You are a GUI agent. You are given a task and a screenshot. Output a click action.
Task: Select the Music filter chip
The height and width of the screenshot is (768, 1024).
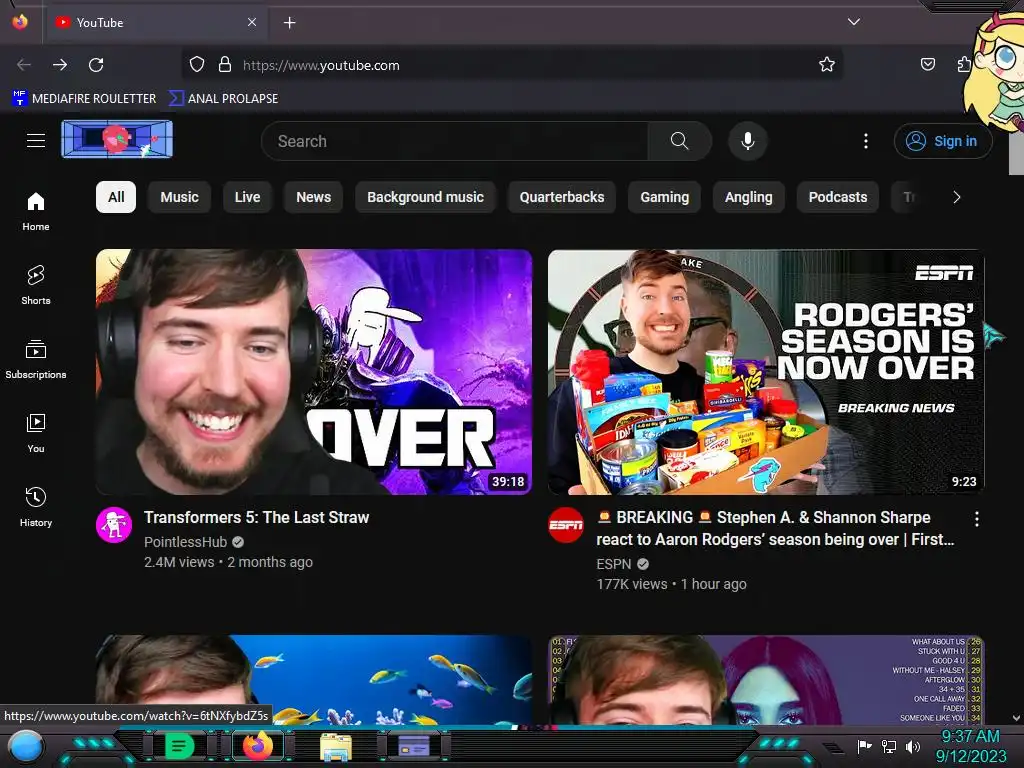[180, 197]
